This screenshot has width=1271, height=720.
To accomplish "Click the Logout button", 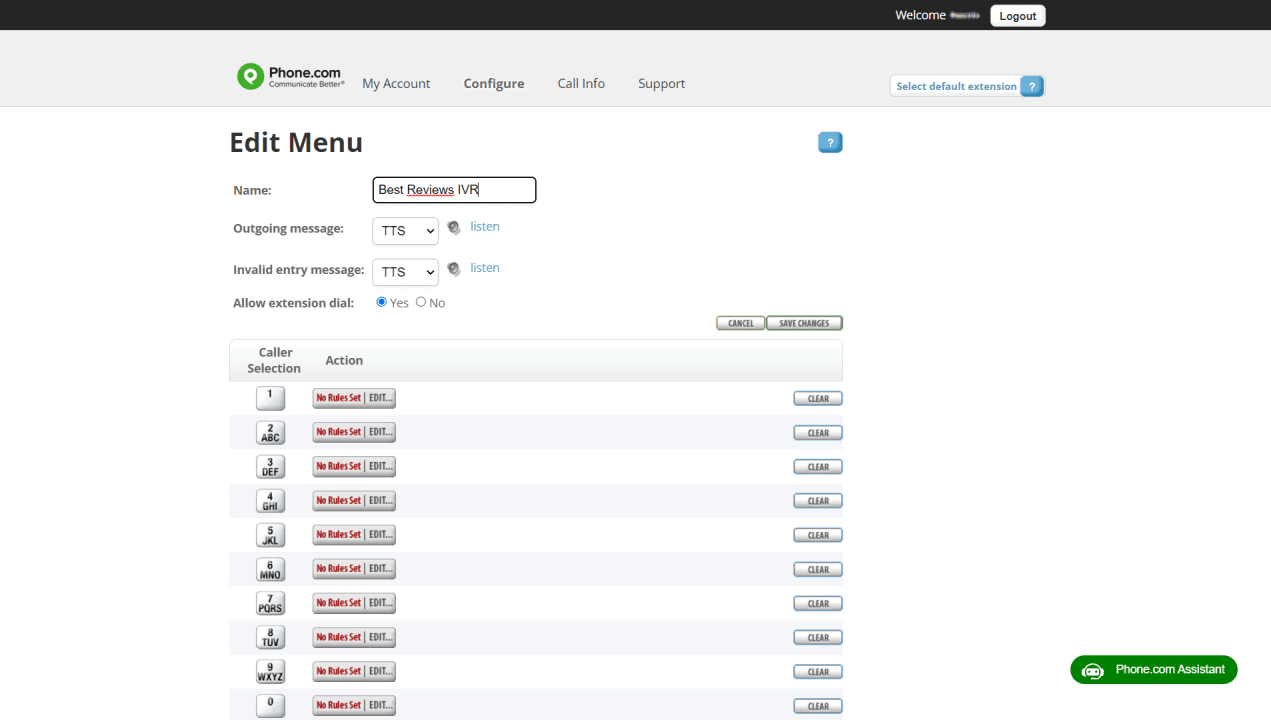I will (1017, 16).
